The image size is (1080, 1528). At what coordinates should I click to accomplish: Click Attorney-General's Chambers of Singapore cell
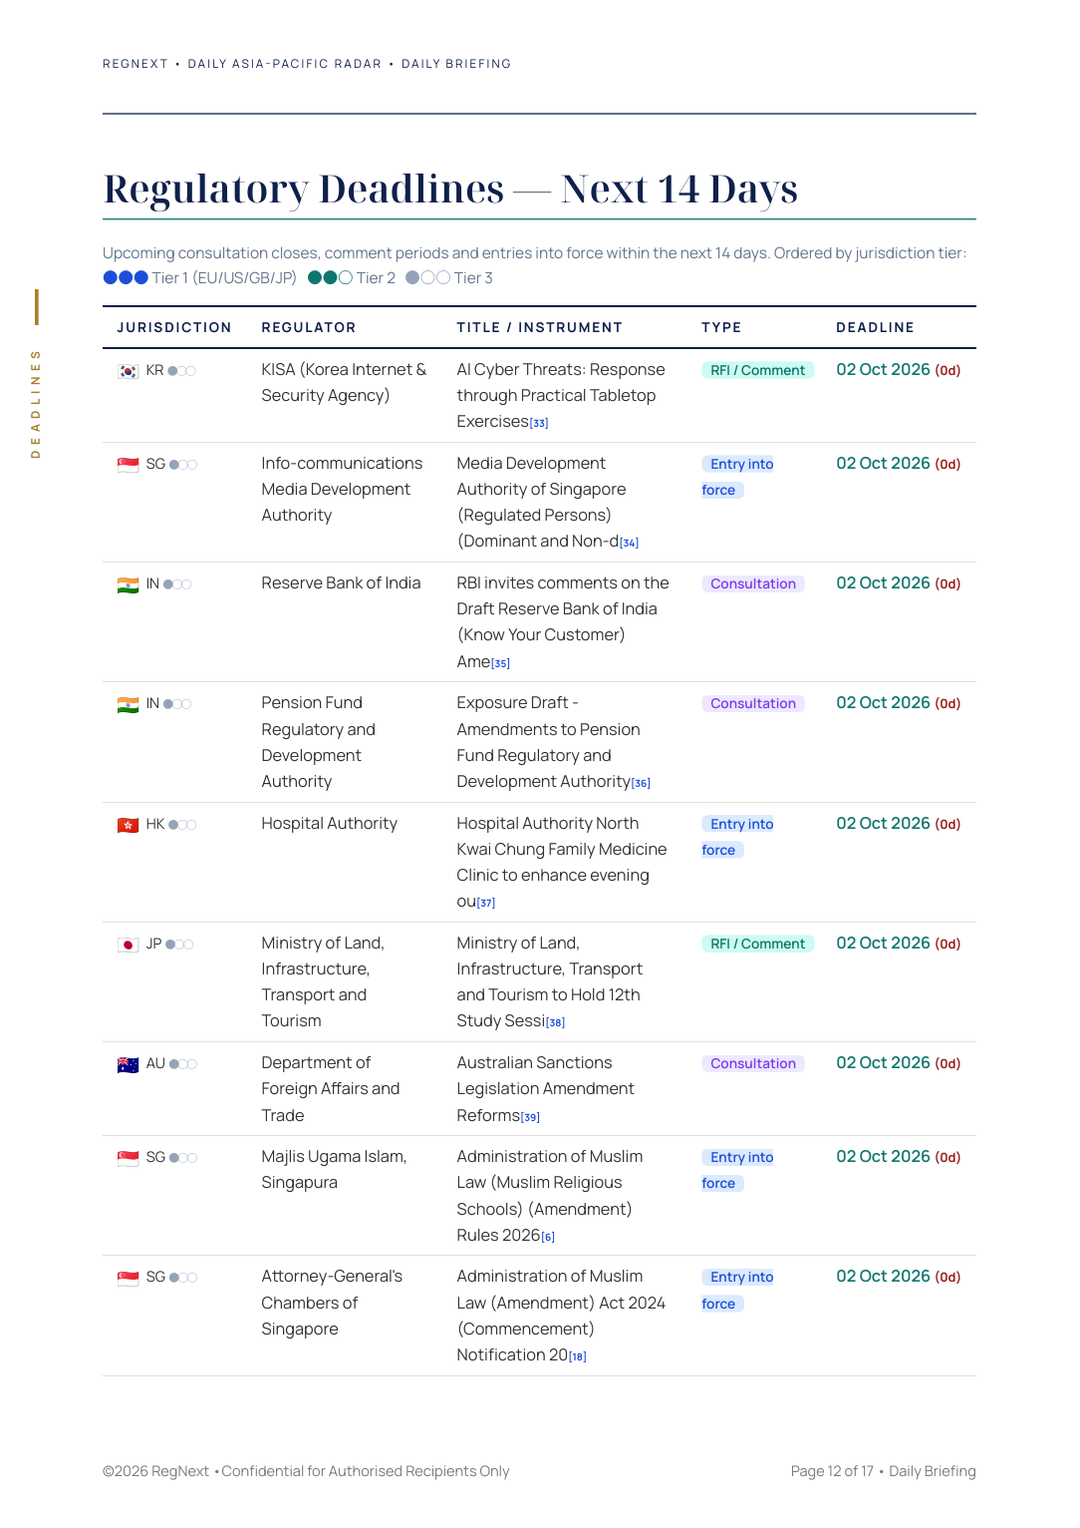332,1303
